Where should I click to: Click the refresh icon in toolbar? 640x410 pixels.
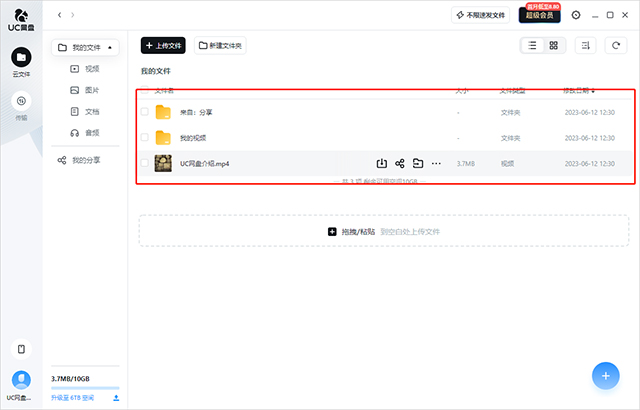point(616,45)
